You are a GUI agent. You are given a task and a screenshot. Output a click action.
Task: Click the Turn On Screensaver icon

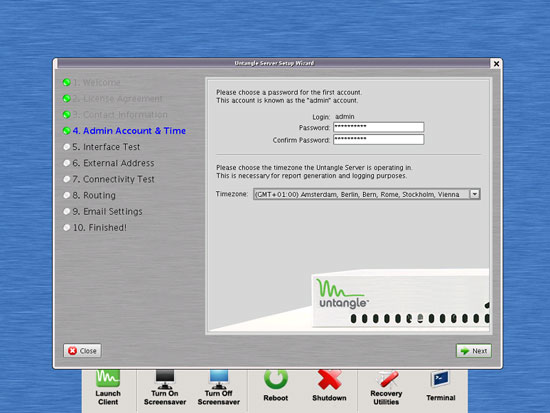click(x=165, y=379)
